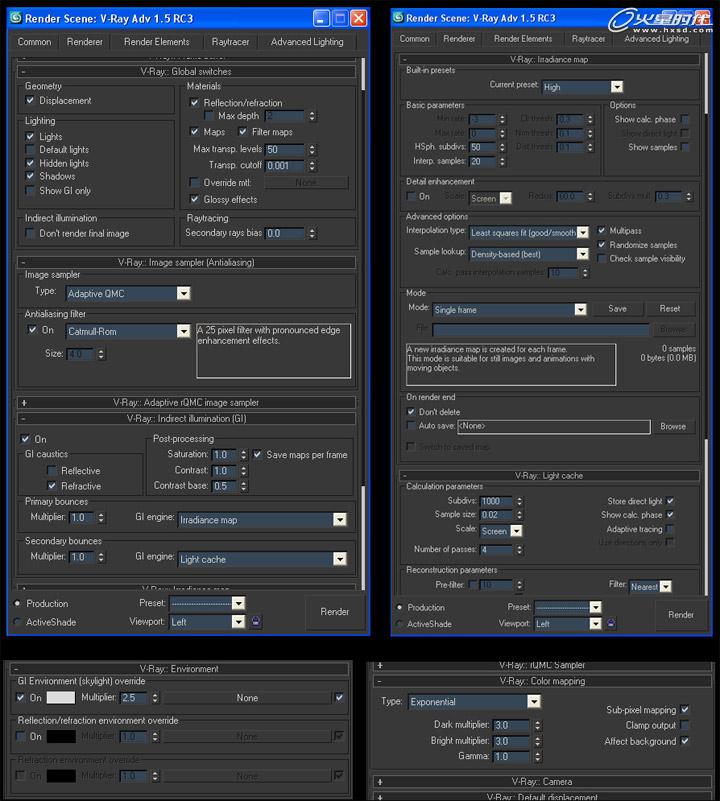Click the Light cache Subdivs field
The image size is (720, 801).
(496, 501)
